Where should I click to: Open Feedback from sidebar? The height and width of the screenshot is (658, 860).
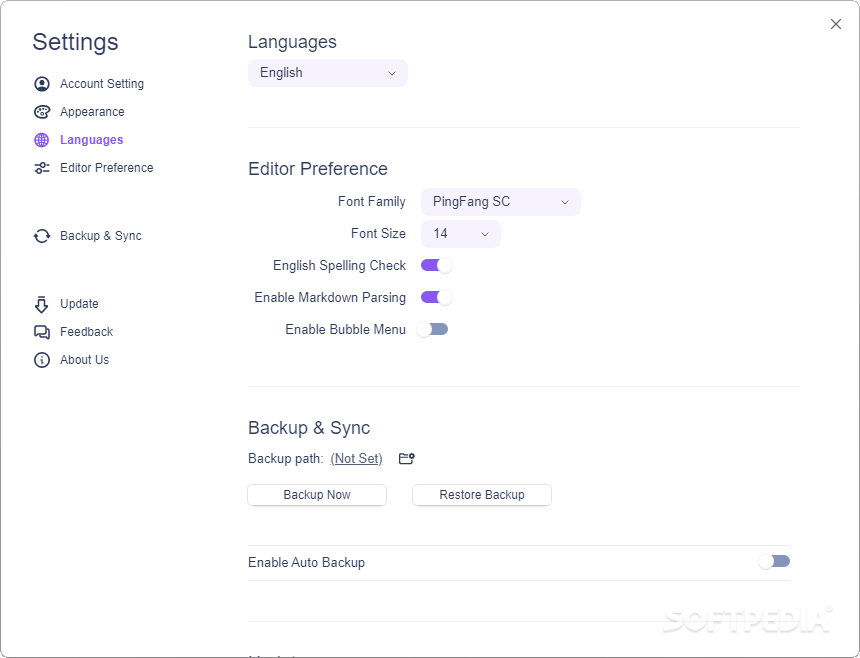tap(86, 332)
